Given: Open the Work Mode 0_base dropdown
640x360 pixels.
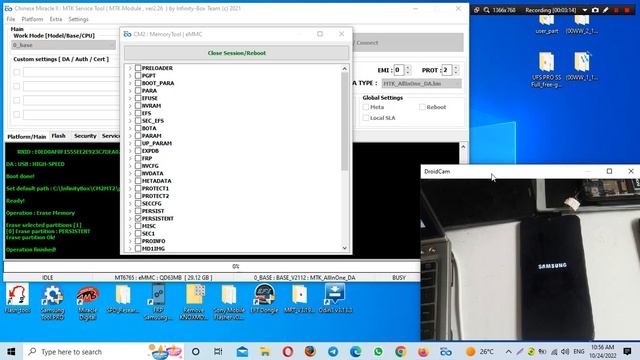Looking at the screenshot, I should 63,45.
